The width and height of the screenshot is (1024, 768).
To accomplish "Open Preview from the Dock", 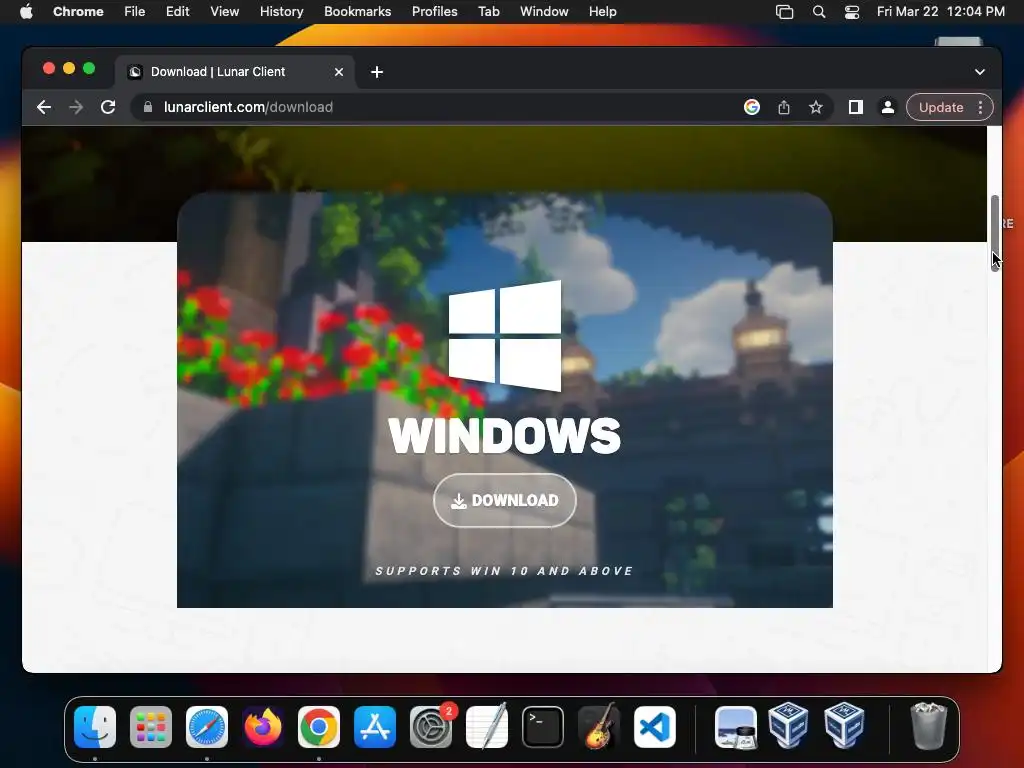I will (736, 727).
